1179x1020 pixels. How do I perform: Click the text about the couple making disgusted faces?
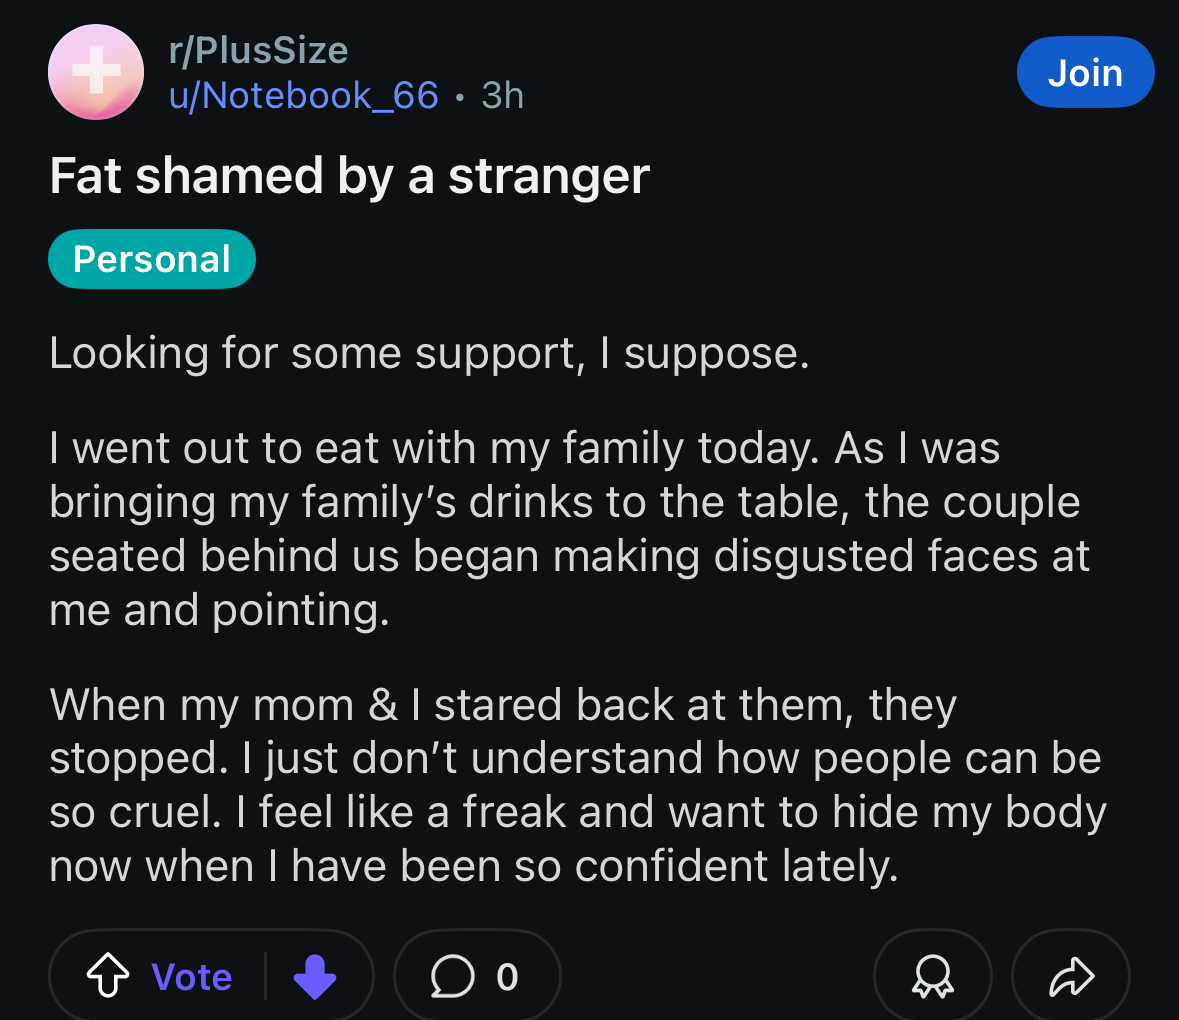tap(569, 555)
